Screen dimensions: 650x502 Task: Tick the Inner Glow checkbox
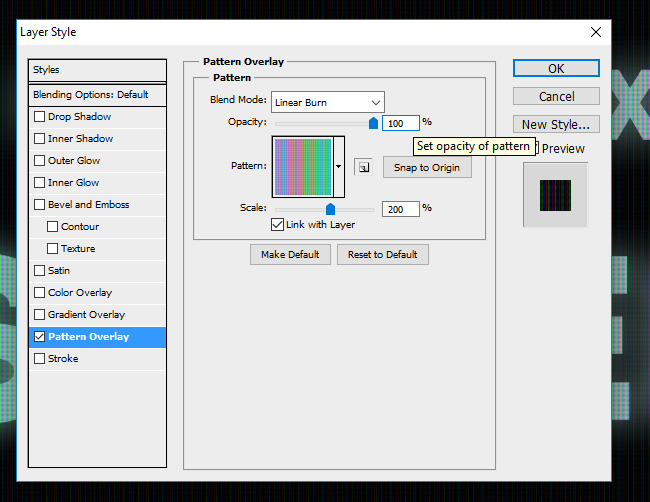[39, 182]
